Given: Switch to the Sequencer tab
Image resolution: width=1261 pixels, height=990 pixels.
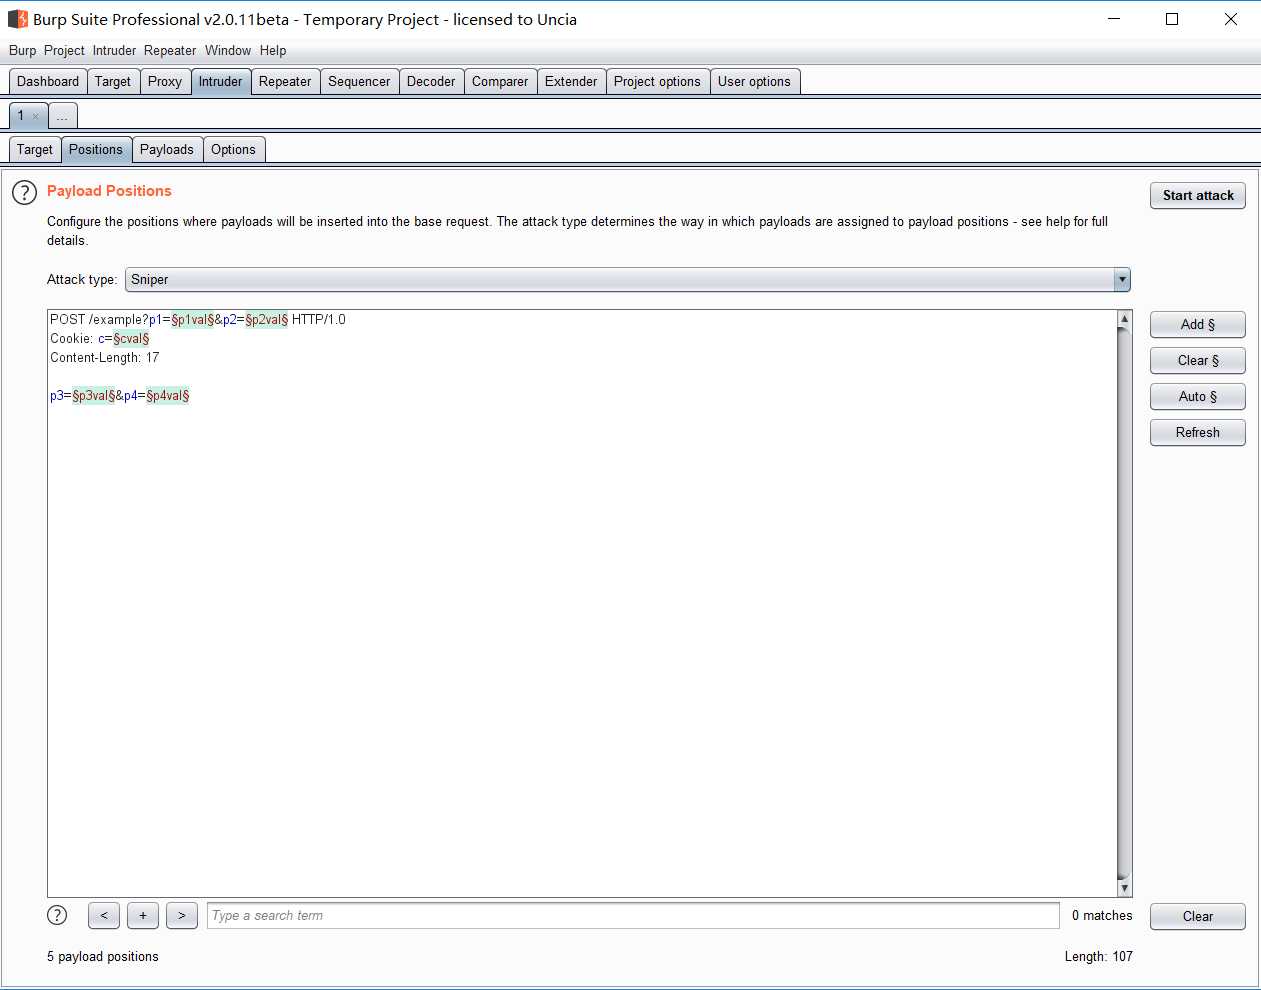Looking at the screenshot, I should [x=359, y=82].
